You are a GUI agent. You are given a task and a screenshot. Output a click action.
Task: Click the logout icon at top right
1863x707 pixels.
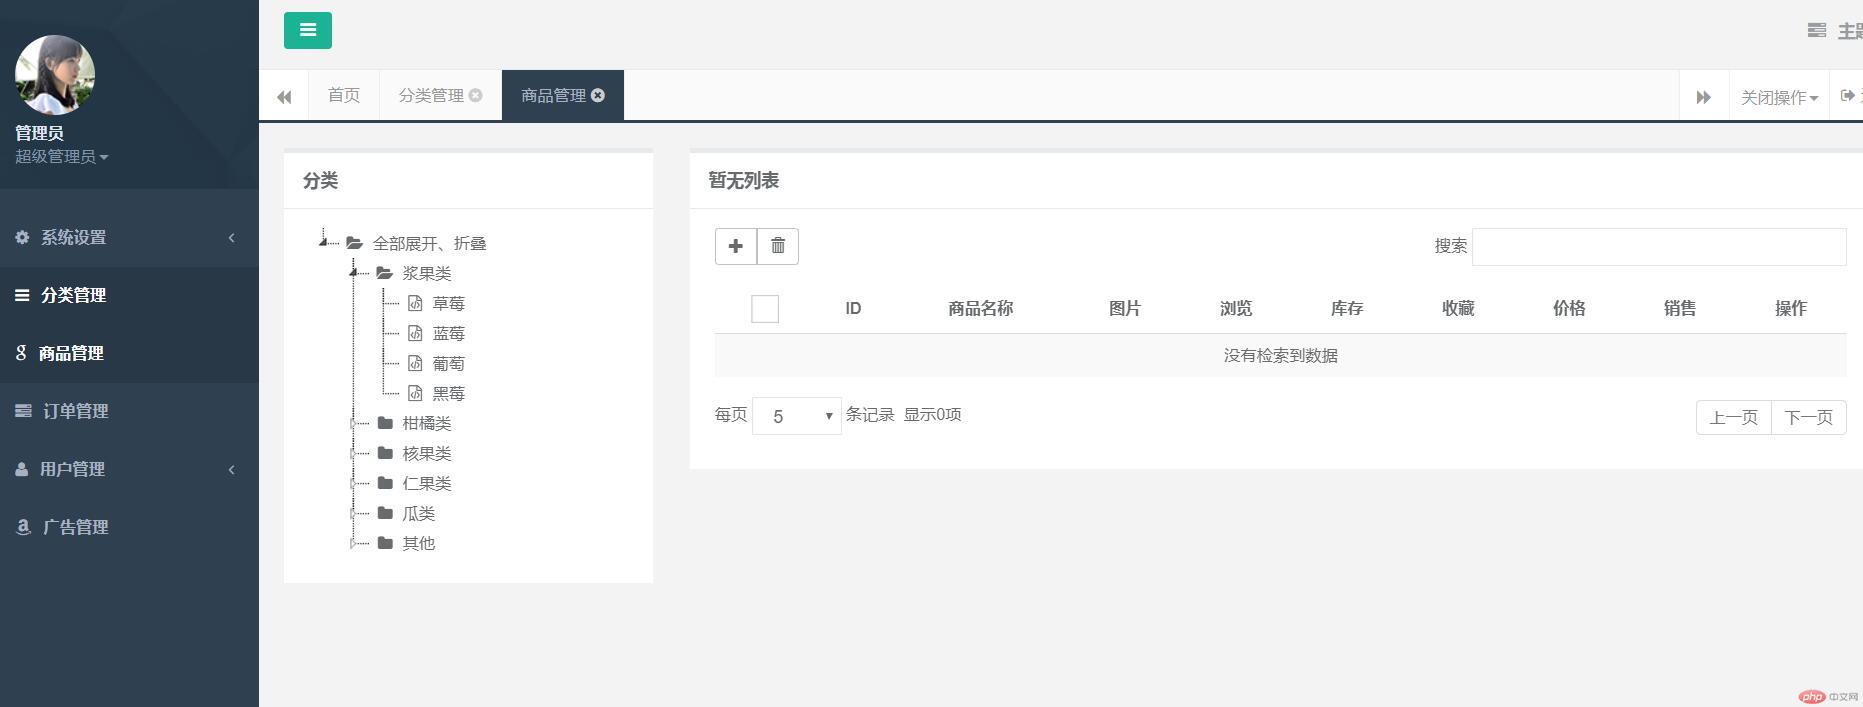1847,96
